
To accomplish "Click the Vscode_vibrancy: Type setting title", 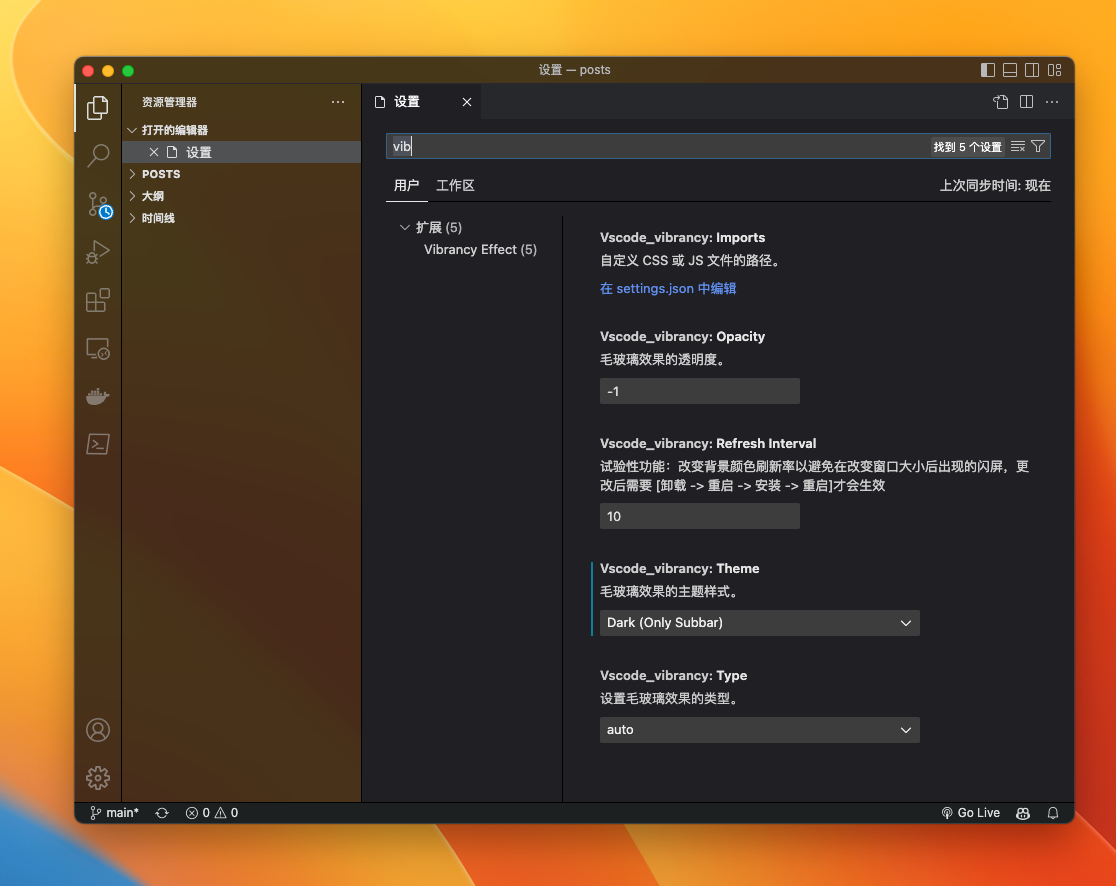I will (673, 675).
